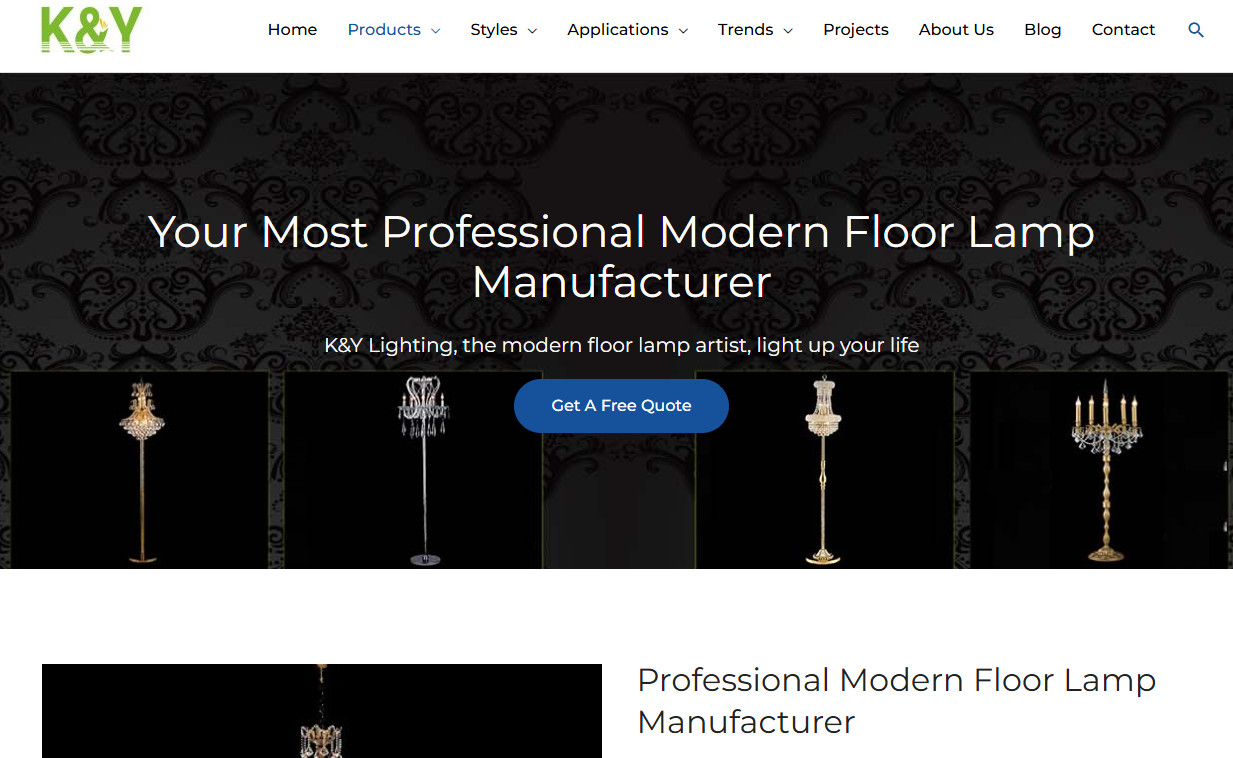Select the cream crystal floor lamp thumbnail
This screenshot has width=1233, height=758.
pyautogui.click(x=824, y=470)
